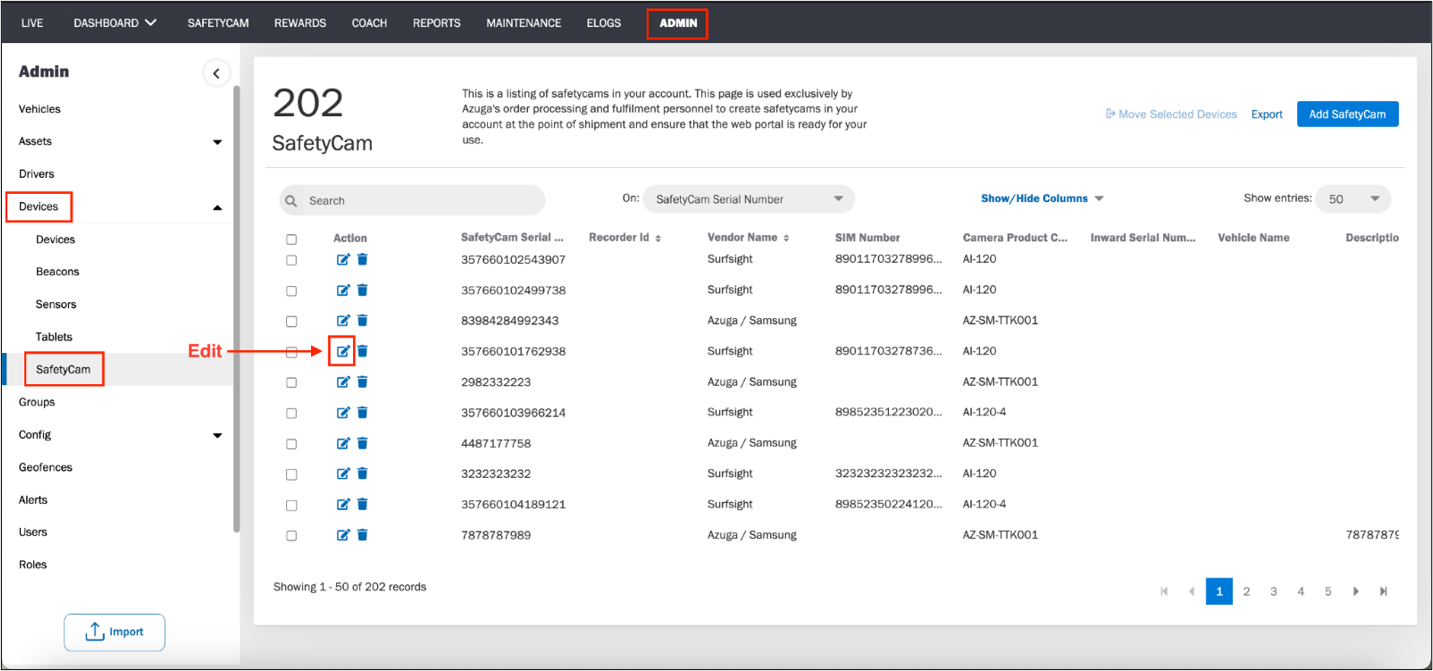Go to SAFETYCAM top tab
Image resolution: width=1433 pixels, height=671 pixels.
point(218,23)
